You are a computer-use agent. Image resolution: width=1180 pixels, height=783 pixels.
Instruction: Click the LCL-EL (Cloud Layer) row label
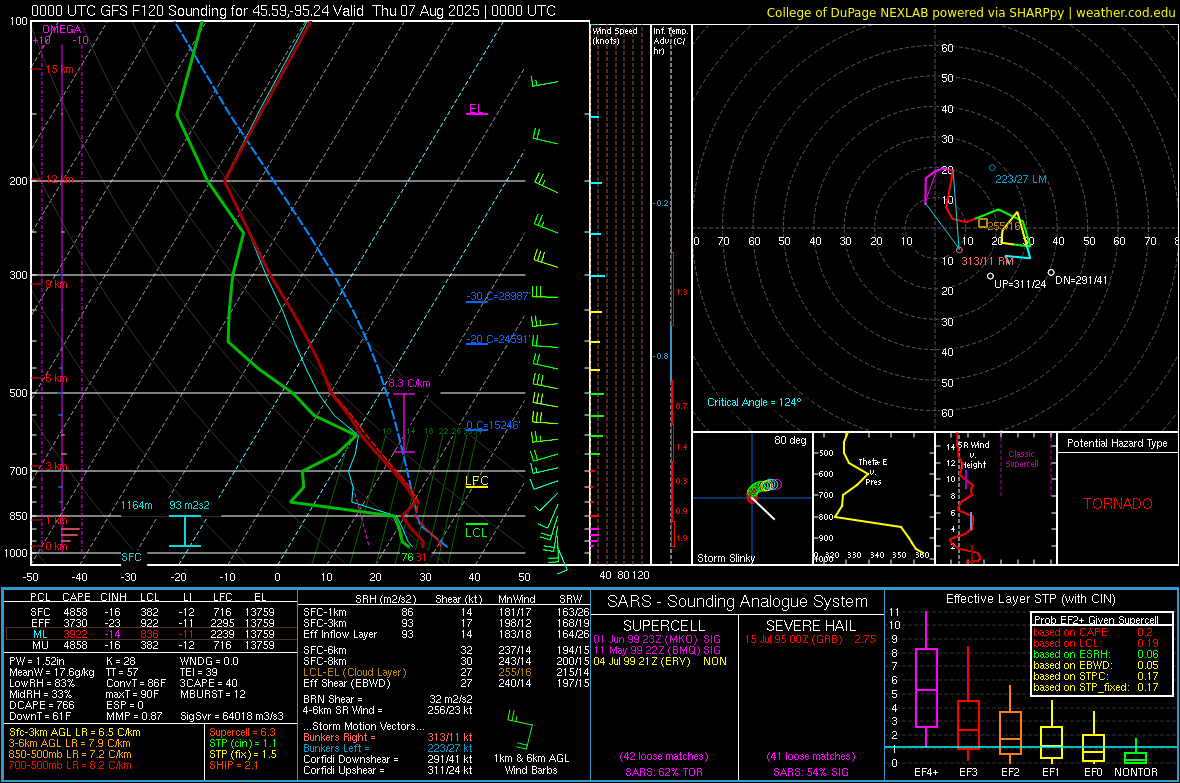354,672
